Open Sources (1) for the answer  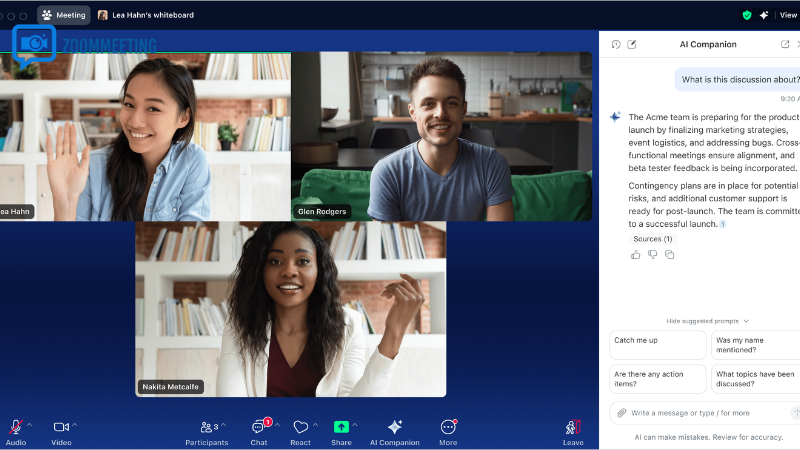[x=653, y=239]
